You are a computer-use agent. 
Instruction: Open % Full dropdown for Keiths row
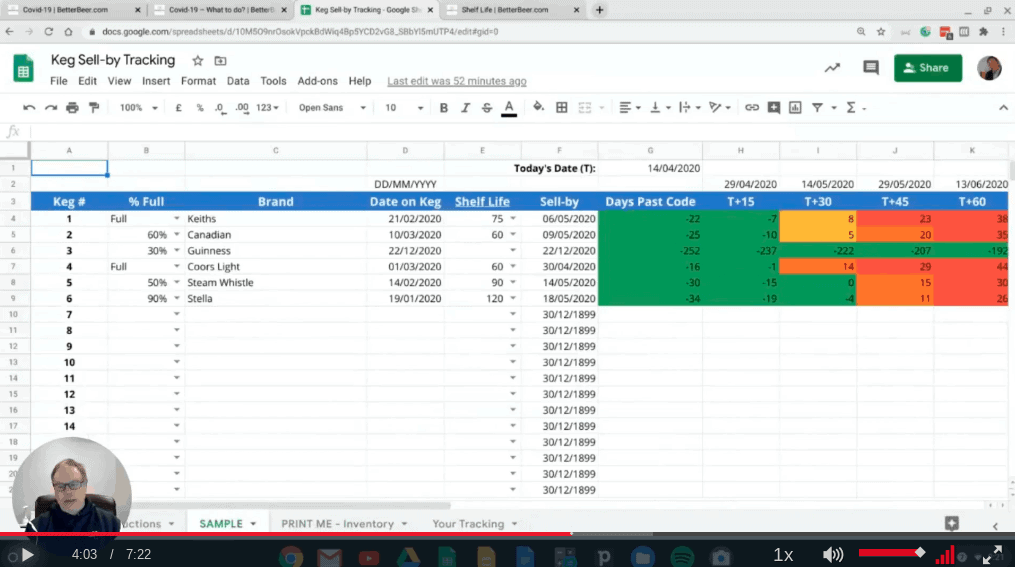pyautogui.click(x=177, y=219)
